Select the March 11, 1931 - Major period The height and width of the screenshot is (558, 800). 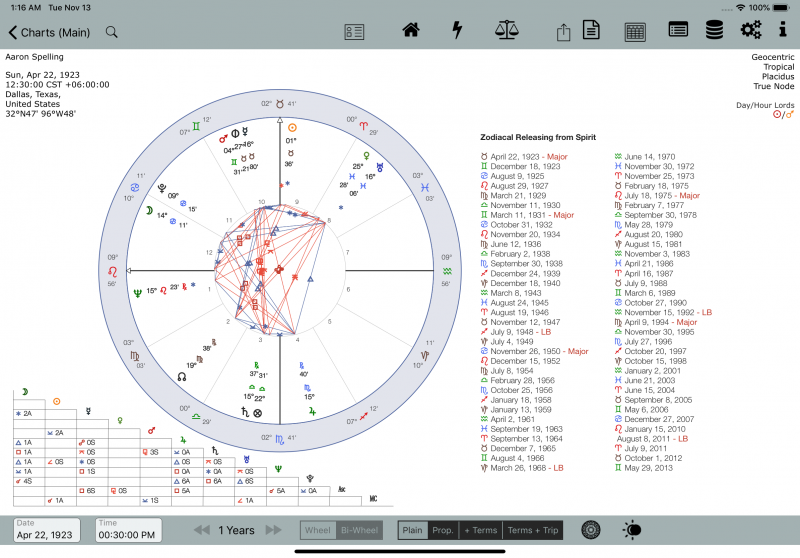coord(527,215)
